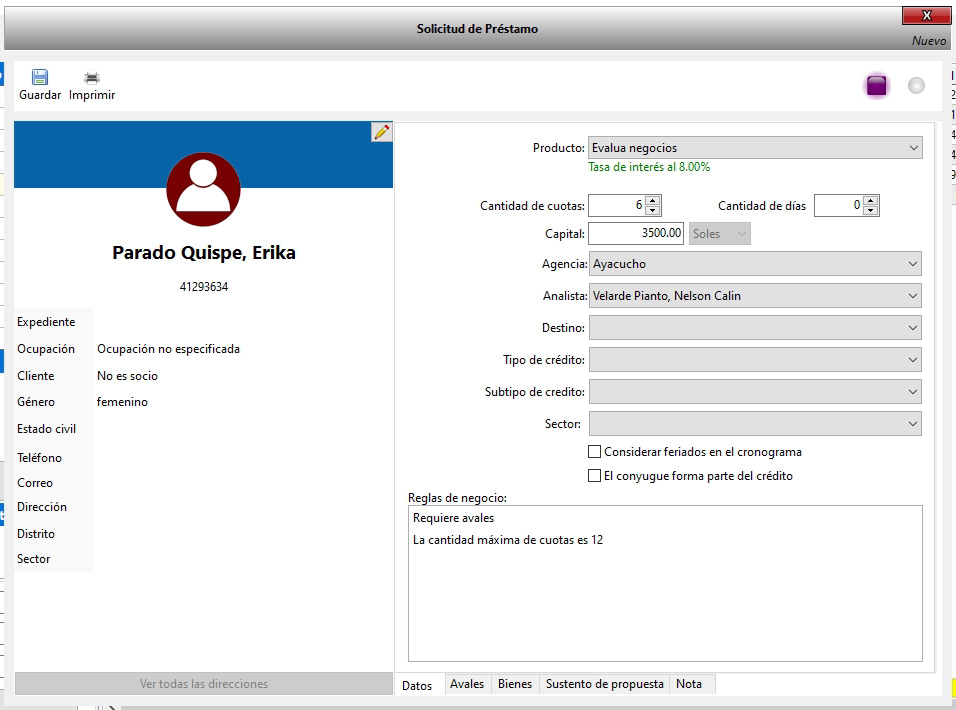Enable Considerar feriados en el cronograma
The height and width of the screenshot is (710, 956).
(595, 452)
